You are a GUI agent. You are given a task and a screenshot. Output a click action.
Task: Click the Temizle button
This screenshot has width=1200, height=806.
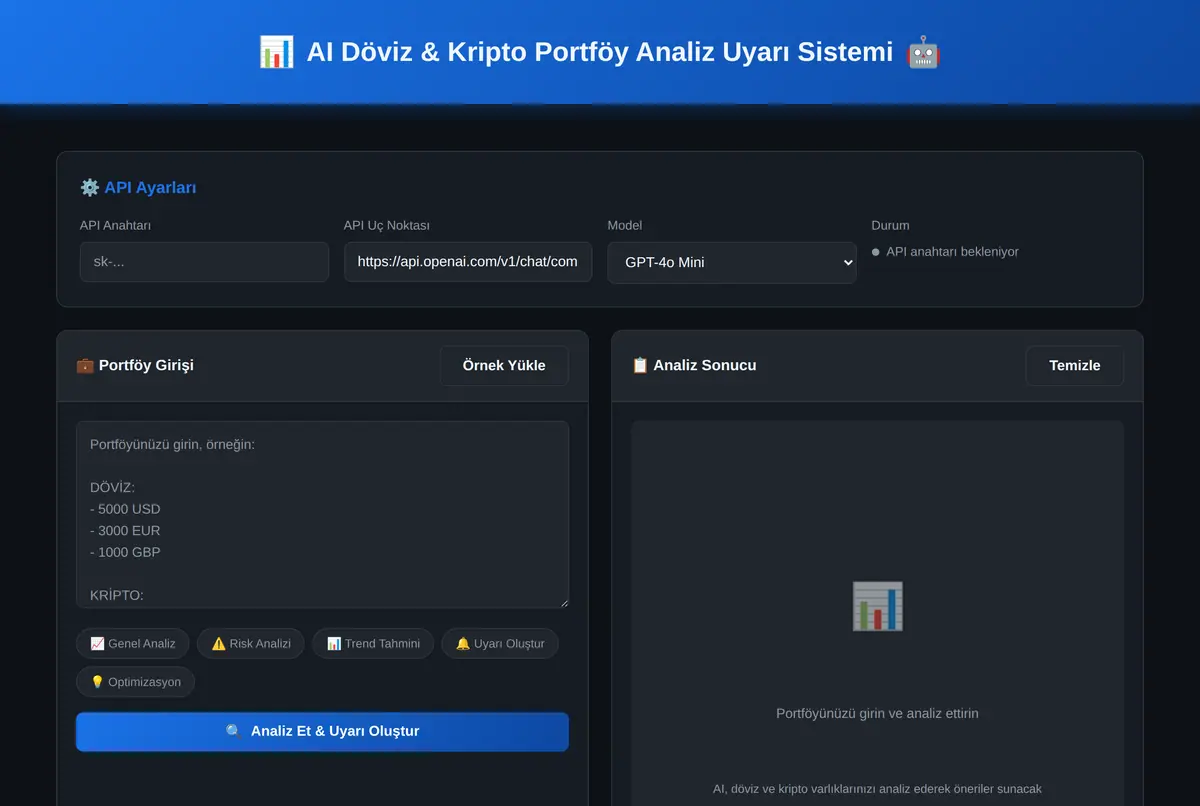pyautogui.click(x=1075, y=366)
